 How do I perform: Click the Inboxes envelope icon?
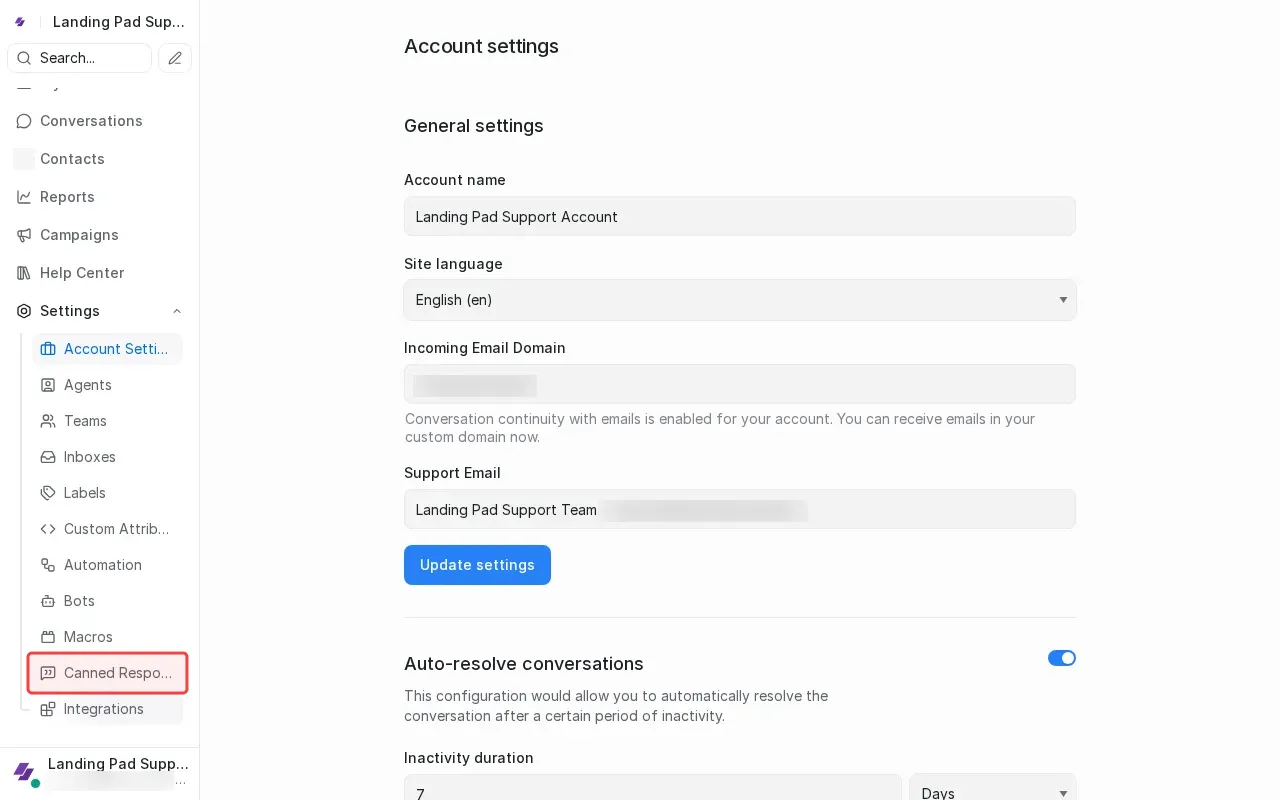click(x=48, y=457)
